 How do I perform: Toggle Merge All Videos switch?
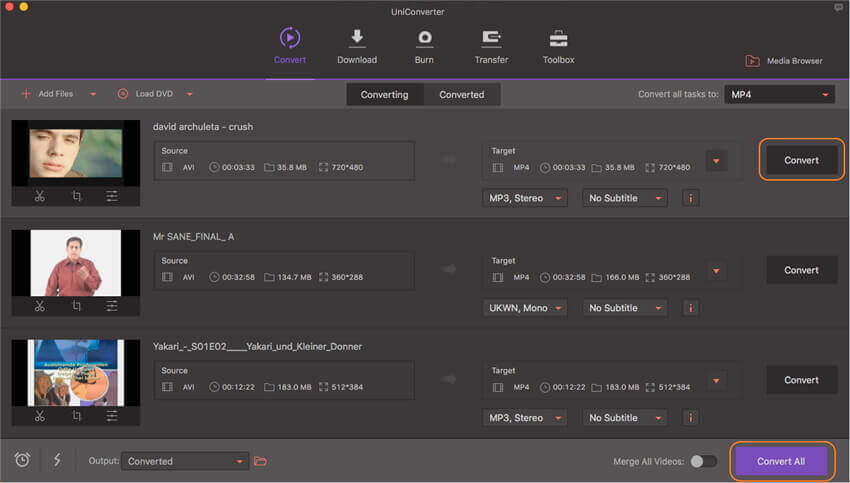(704, 461)
